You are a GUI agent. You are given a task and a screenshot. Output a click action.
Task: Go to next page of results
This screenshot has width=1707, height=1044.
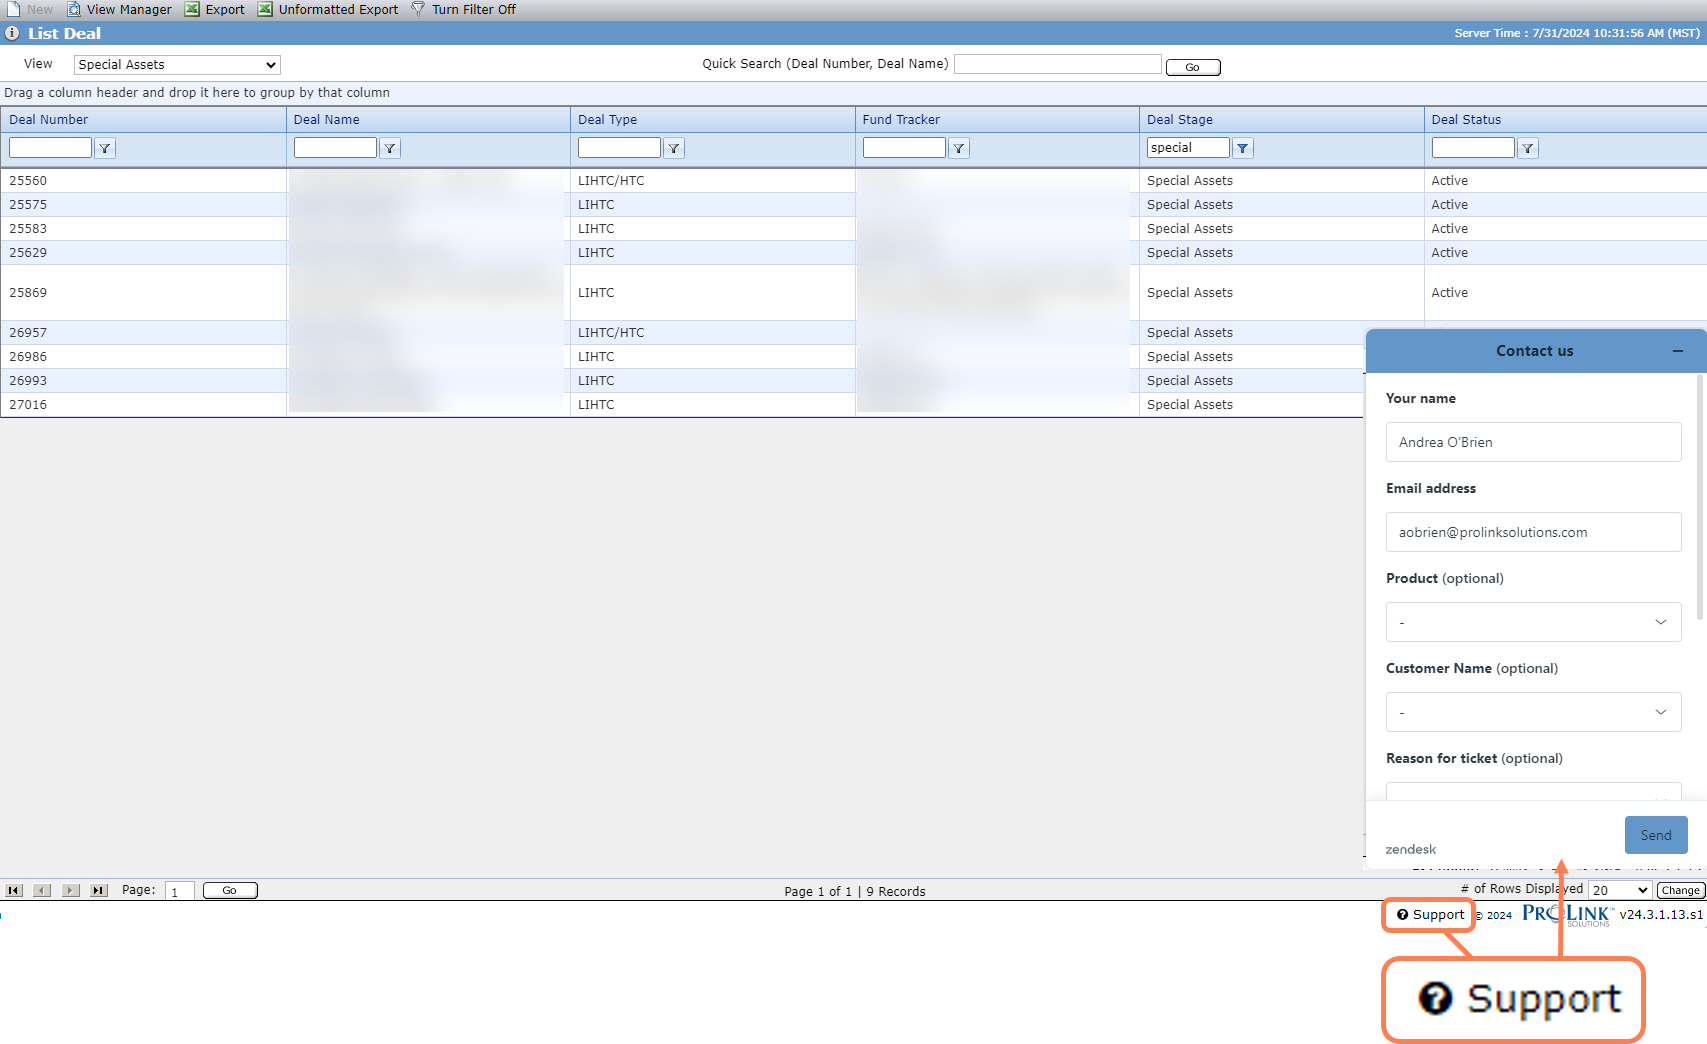[x=71, y=890]
